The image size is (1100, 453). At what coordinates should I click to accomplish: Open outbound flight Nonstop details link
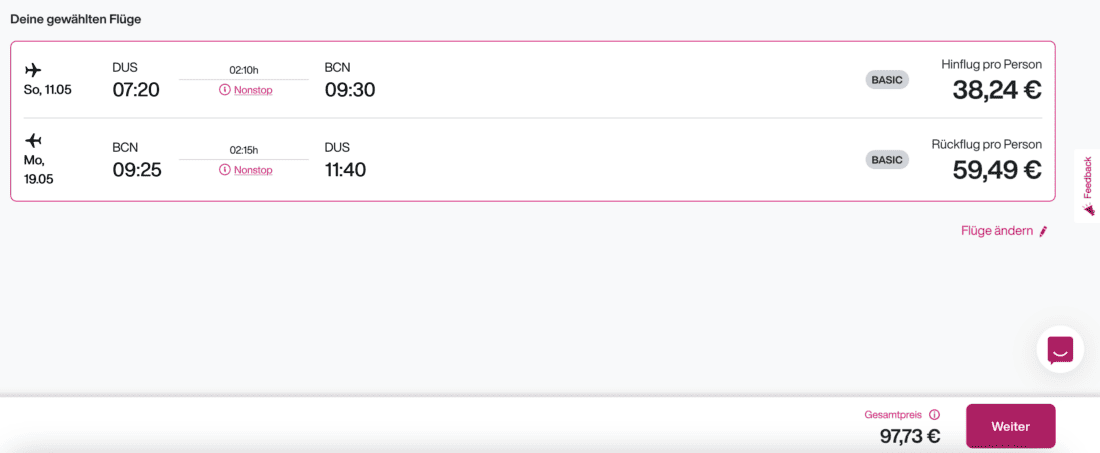pyautogui.click(x=253, y=90)
